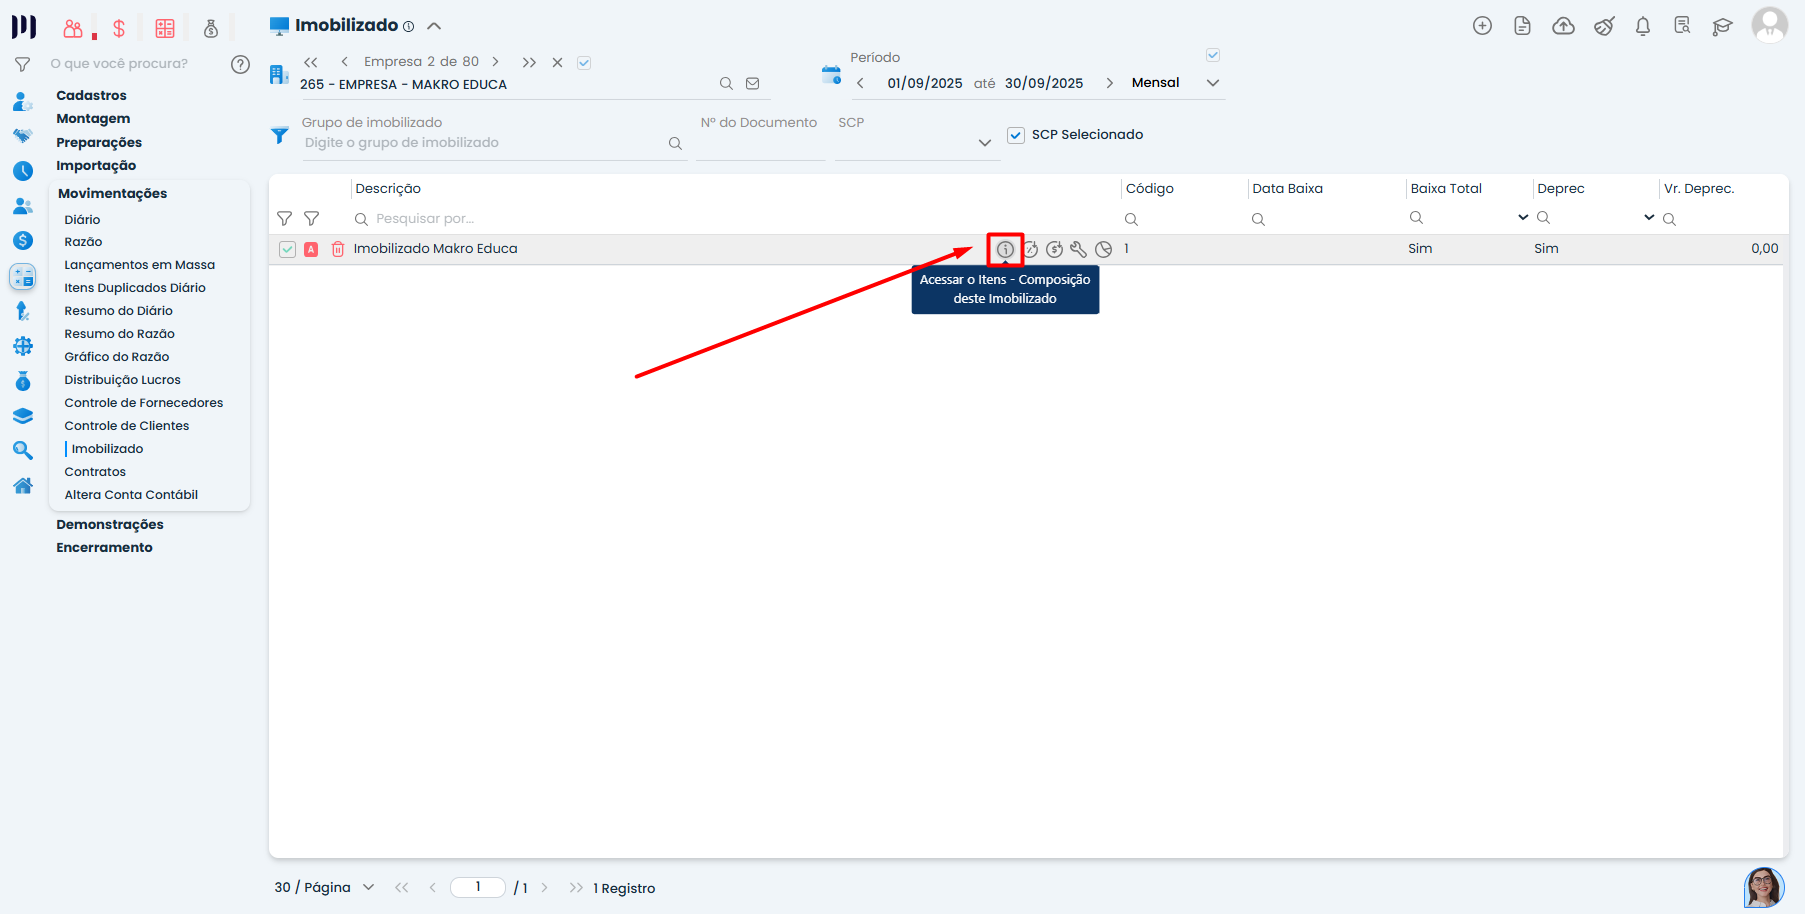Click the cloud upload icon
This screenshot has width=1805, height=914.
pyautogui.click(x=1563, y=26)
